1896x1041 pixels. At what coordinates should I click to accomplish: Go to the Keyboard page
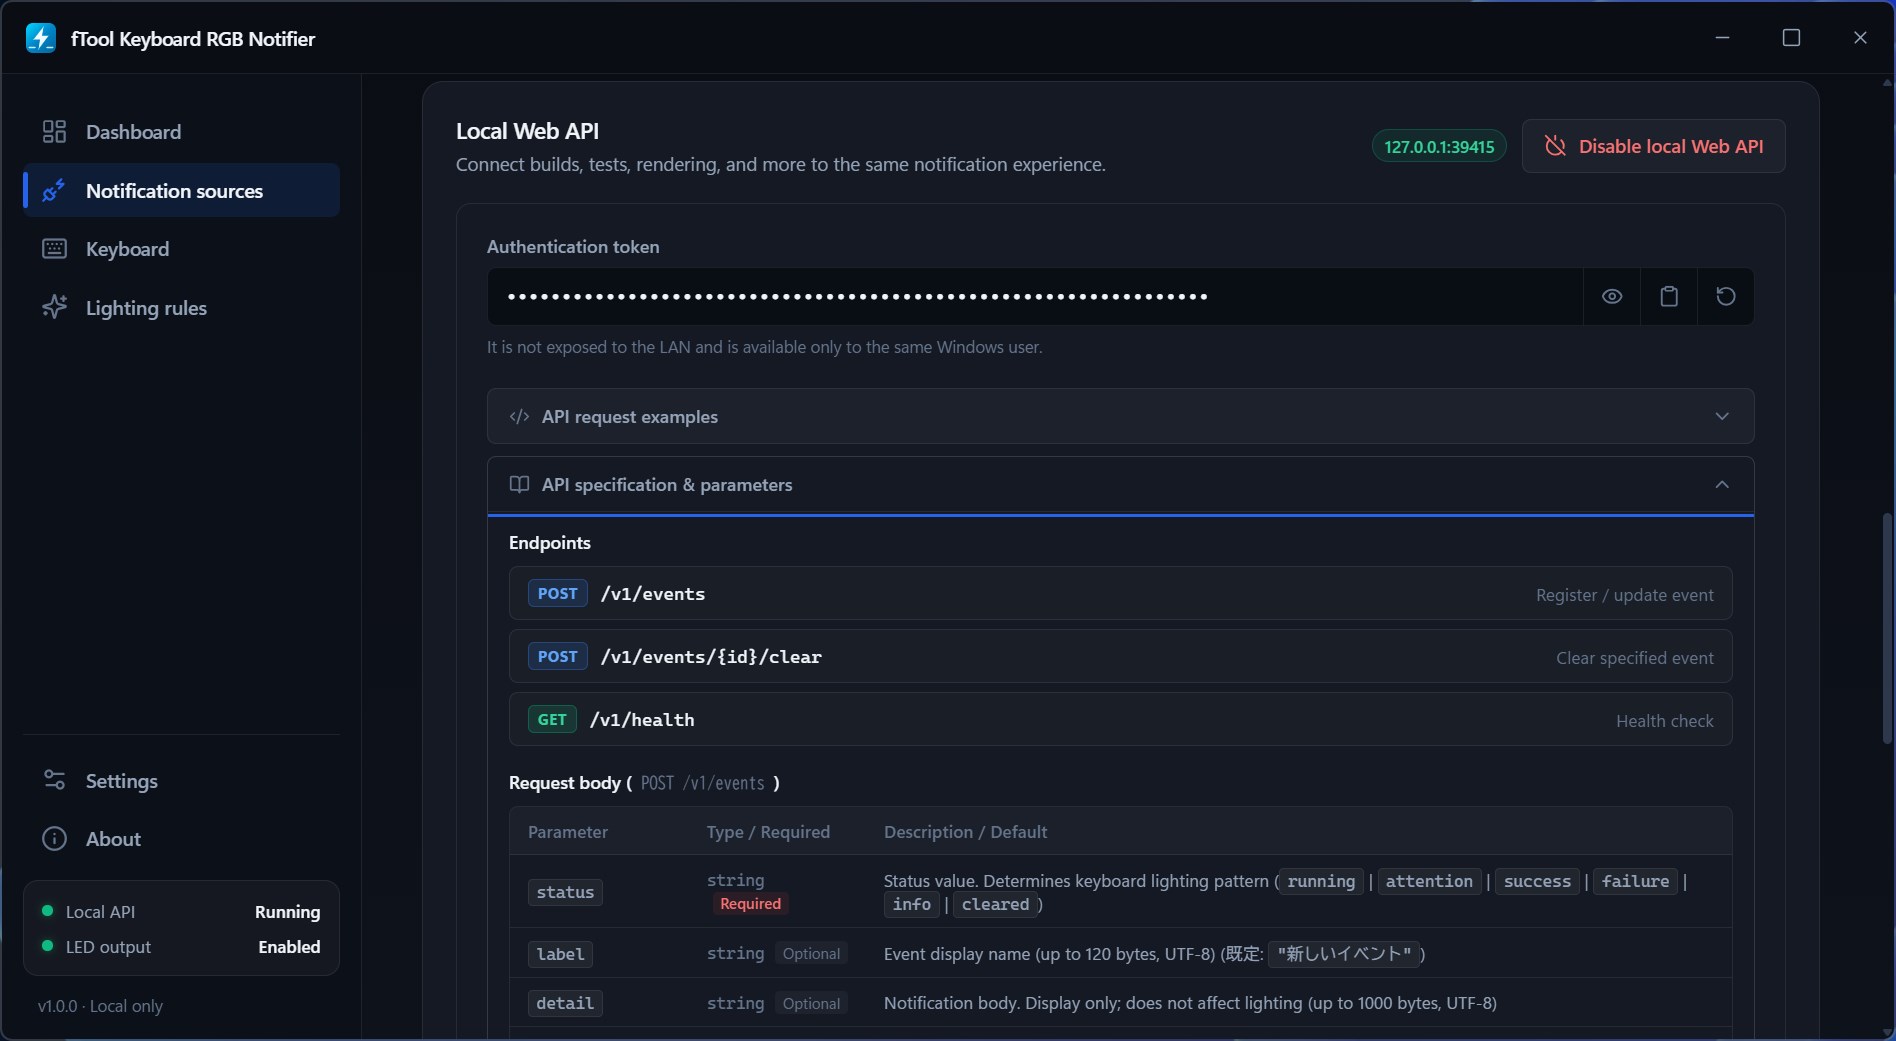[x=181, y=249]
